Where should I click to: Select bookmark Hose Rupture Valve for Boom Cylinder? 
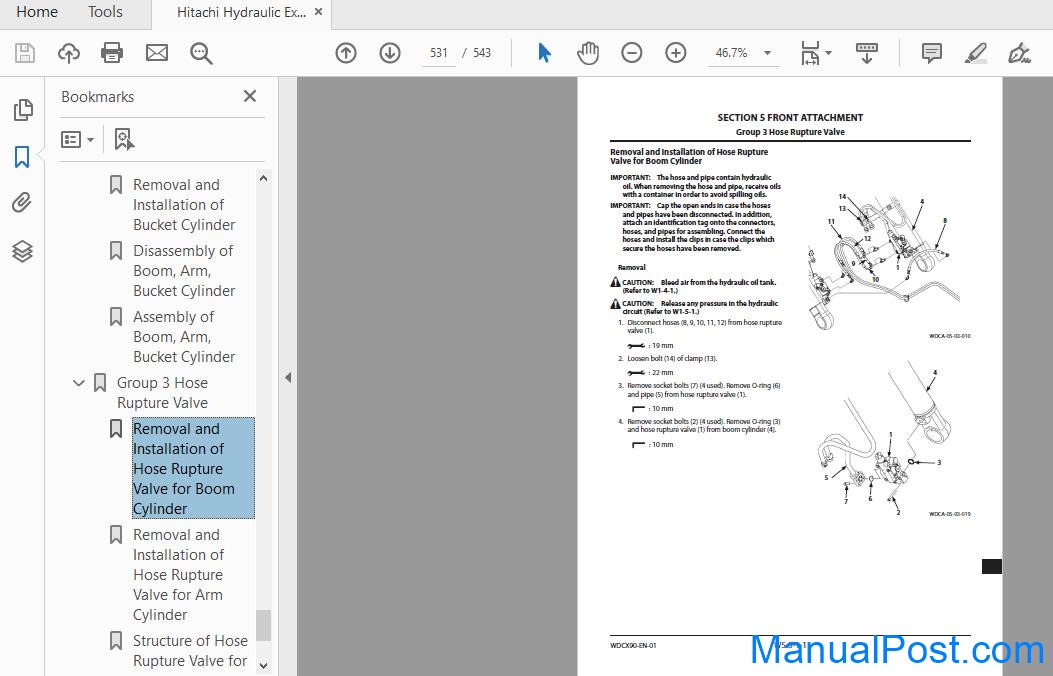point(193,469)
